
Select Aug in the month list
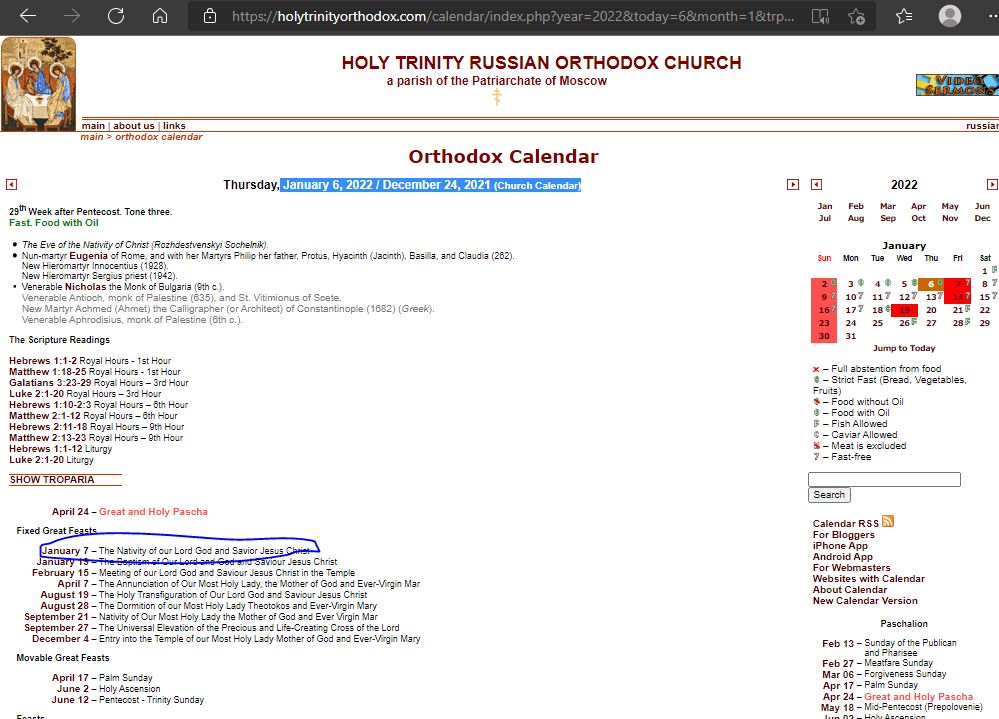(x=856, y=218)
